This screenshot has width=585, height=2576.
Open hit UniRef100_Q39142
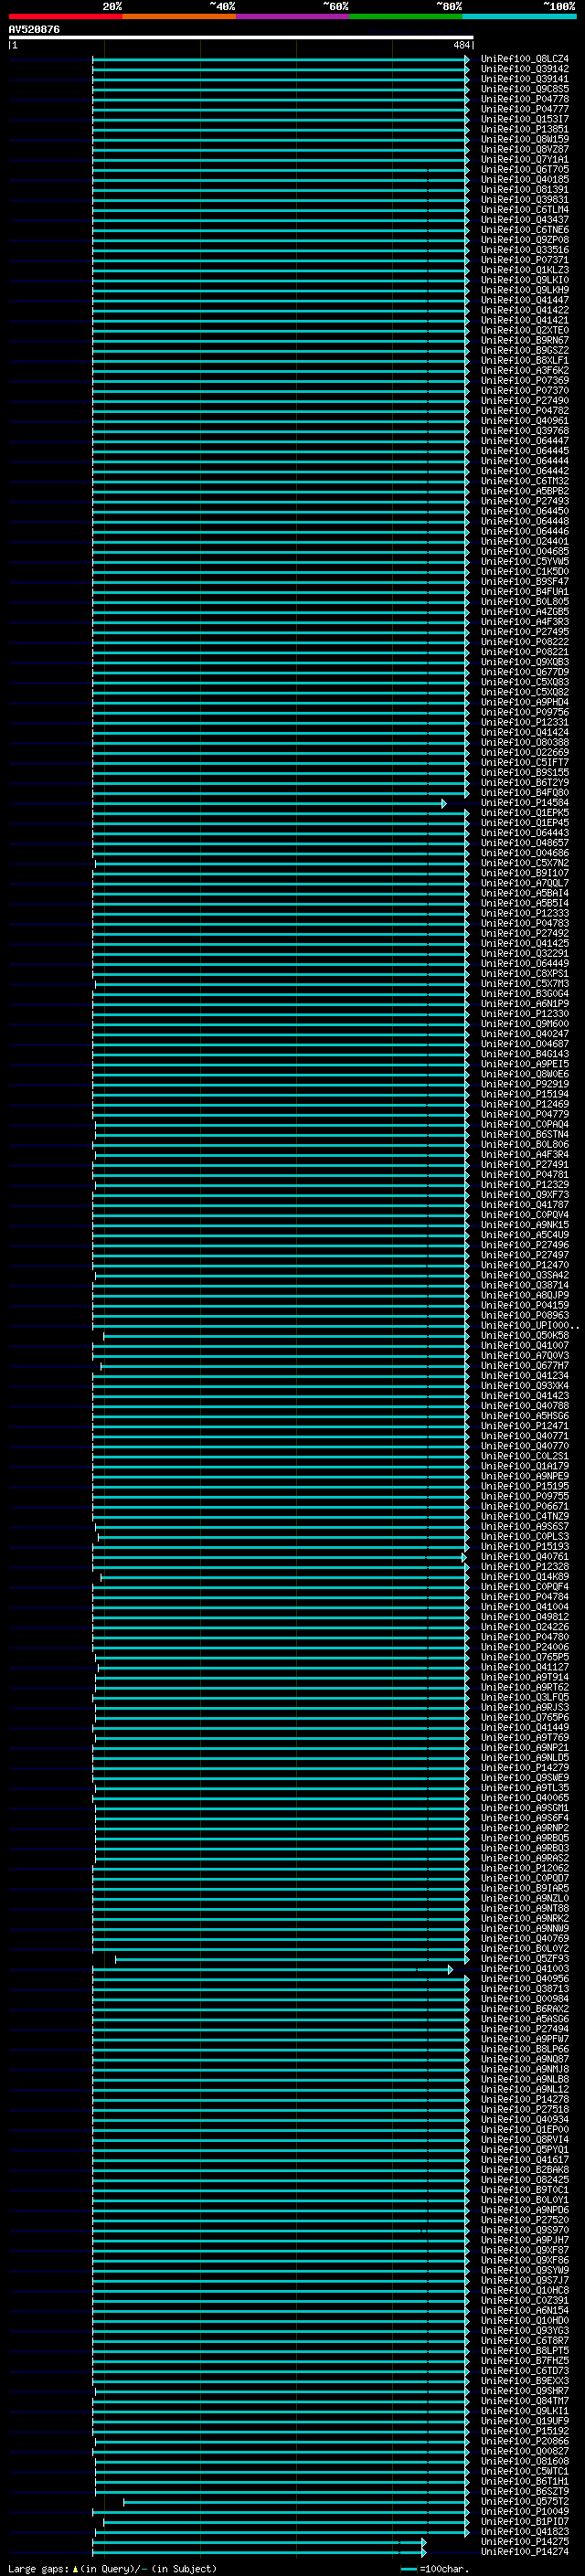tap(525, 69)
